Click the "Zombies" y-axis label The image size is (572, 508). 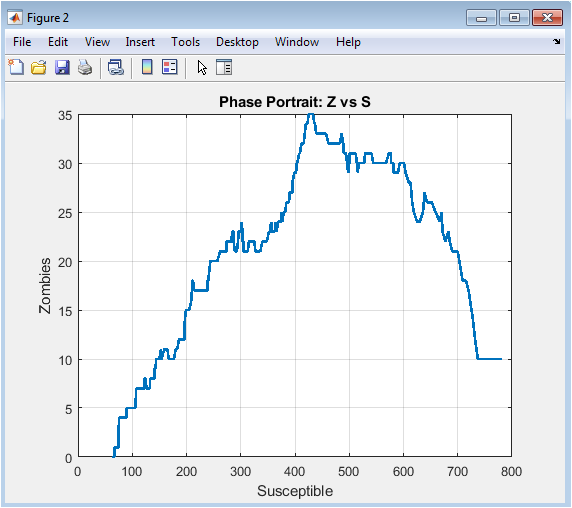pyautogui.click(x=45, y=286)
